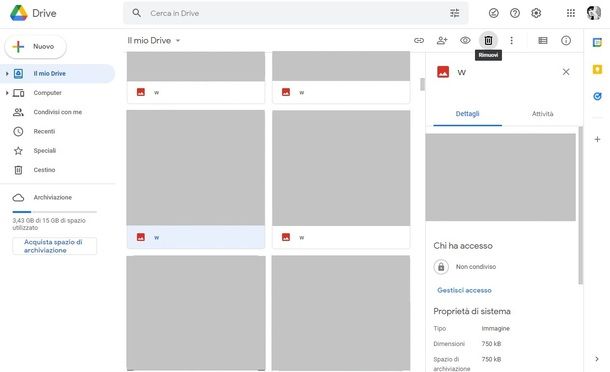
Task: Open Google Keep side panel icon
Action: 597,69
